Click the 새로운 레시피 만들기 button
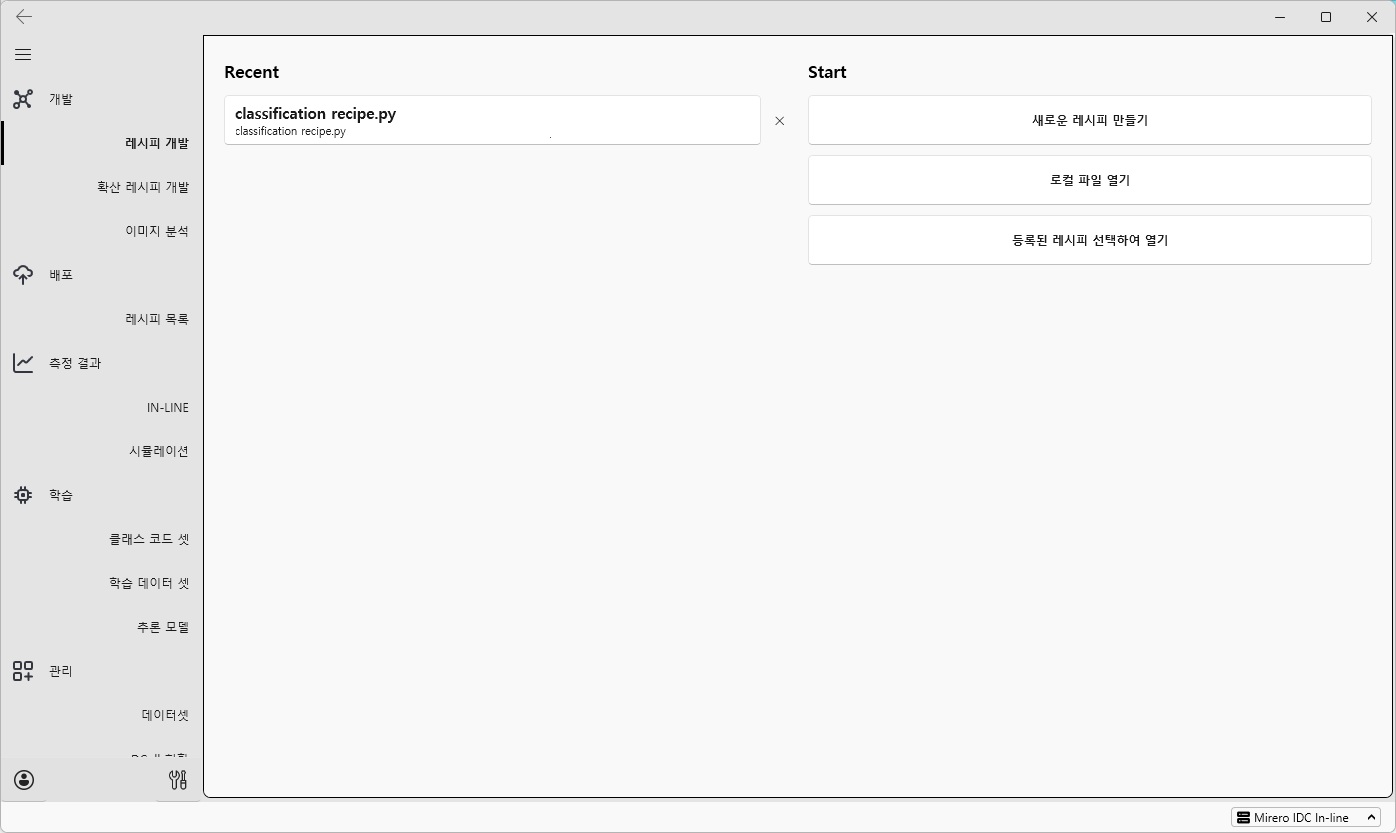Viewport: 1396px width, 833px height. pyautogui.click(x=1089, y=120)
